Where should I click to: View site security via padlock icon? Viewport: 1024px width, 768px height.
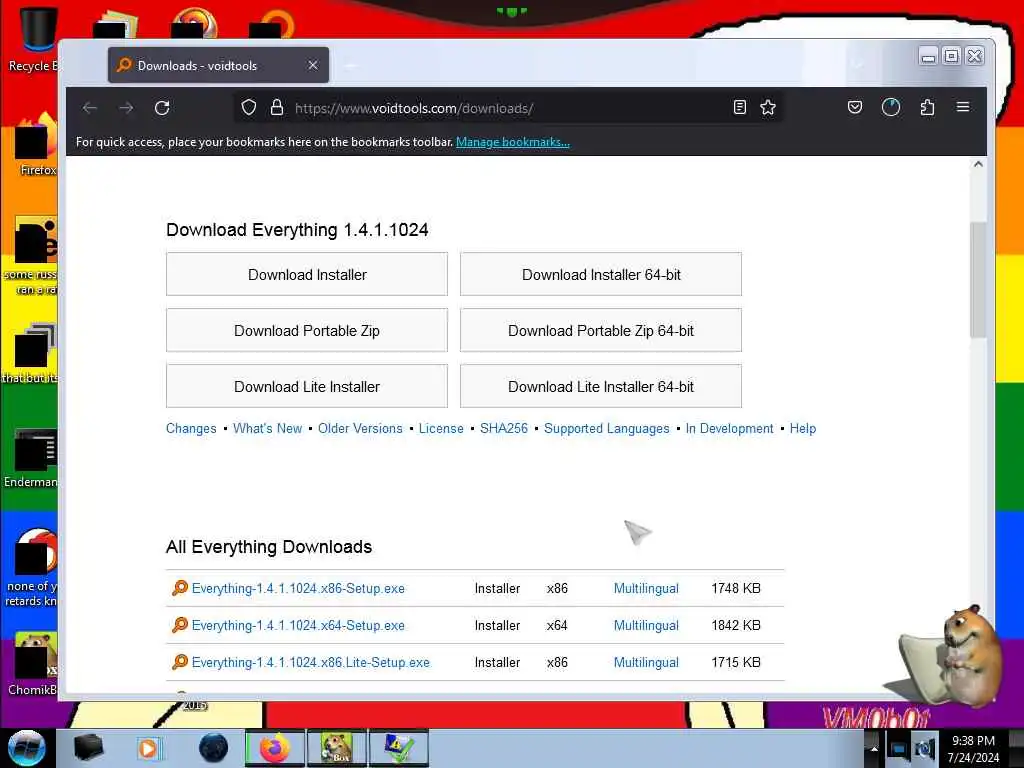point(277,108)
